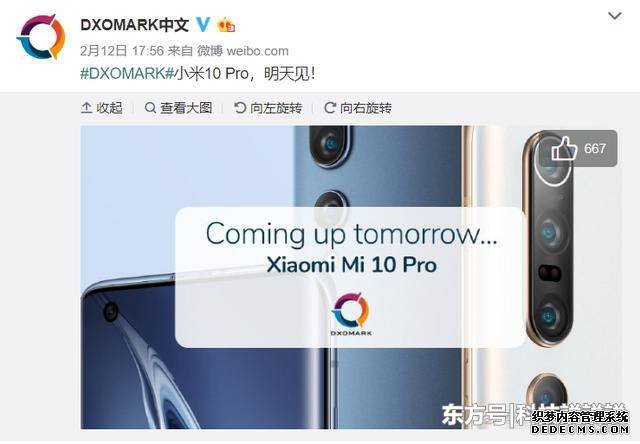Image resolution: width=640 pixels, height=444 pixels.
Task: Click the counterclockwise rotate icon
Action: pyautogui.click(x=240, y=108)
